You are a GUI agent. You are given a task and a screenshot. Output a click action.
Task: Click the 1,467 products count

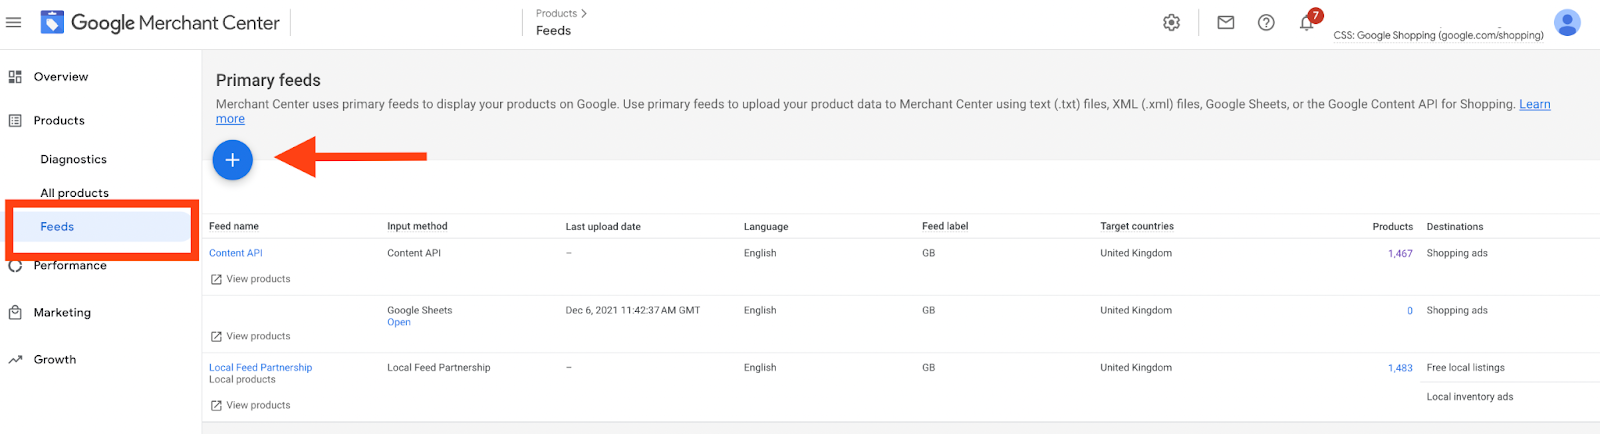[1400, 253]
